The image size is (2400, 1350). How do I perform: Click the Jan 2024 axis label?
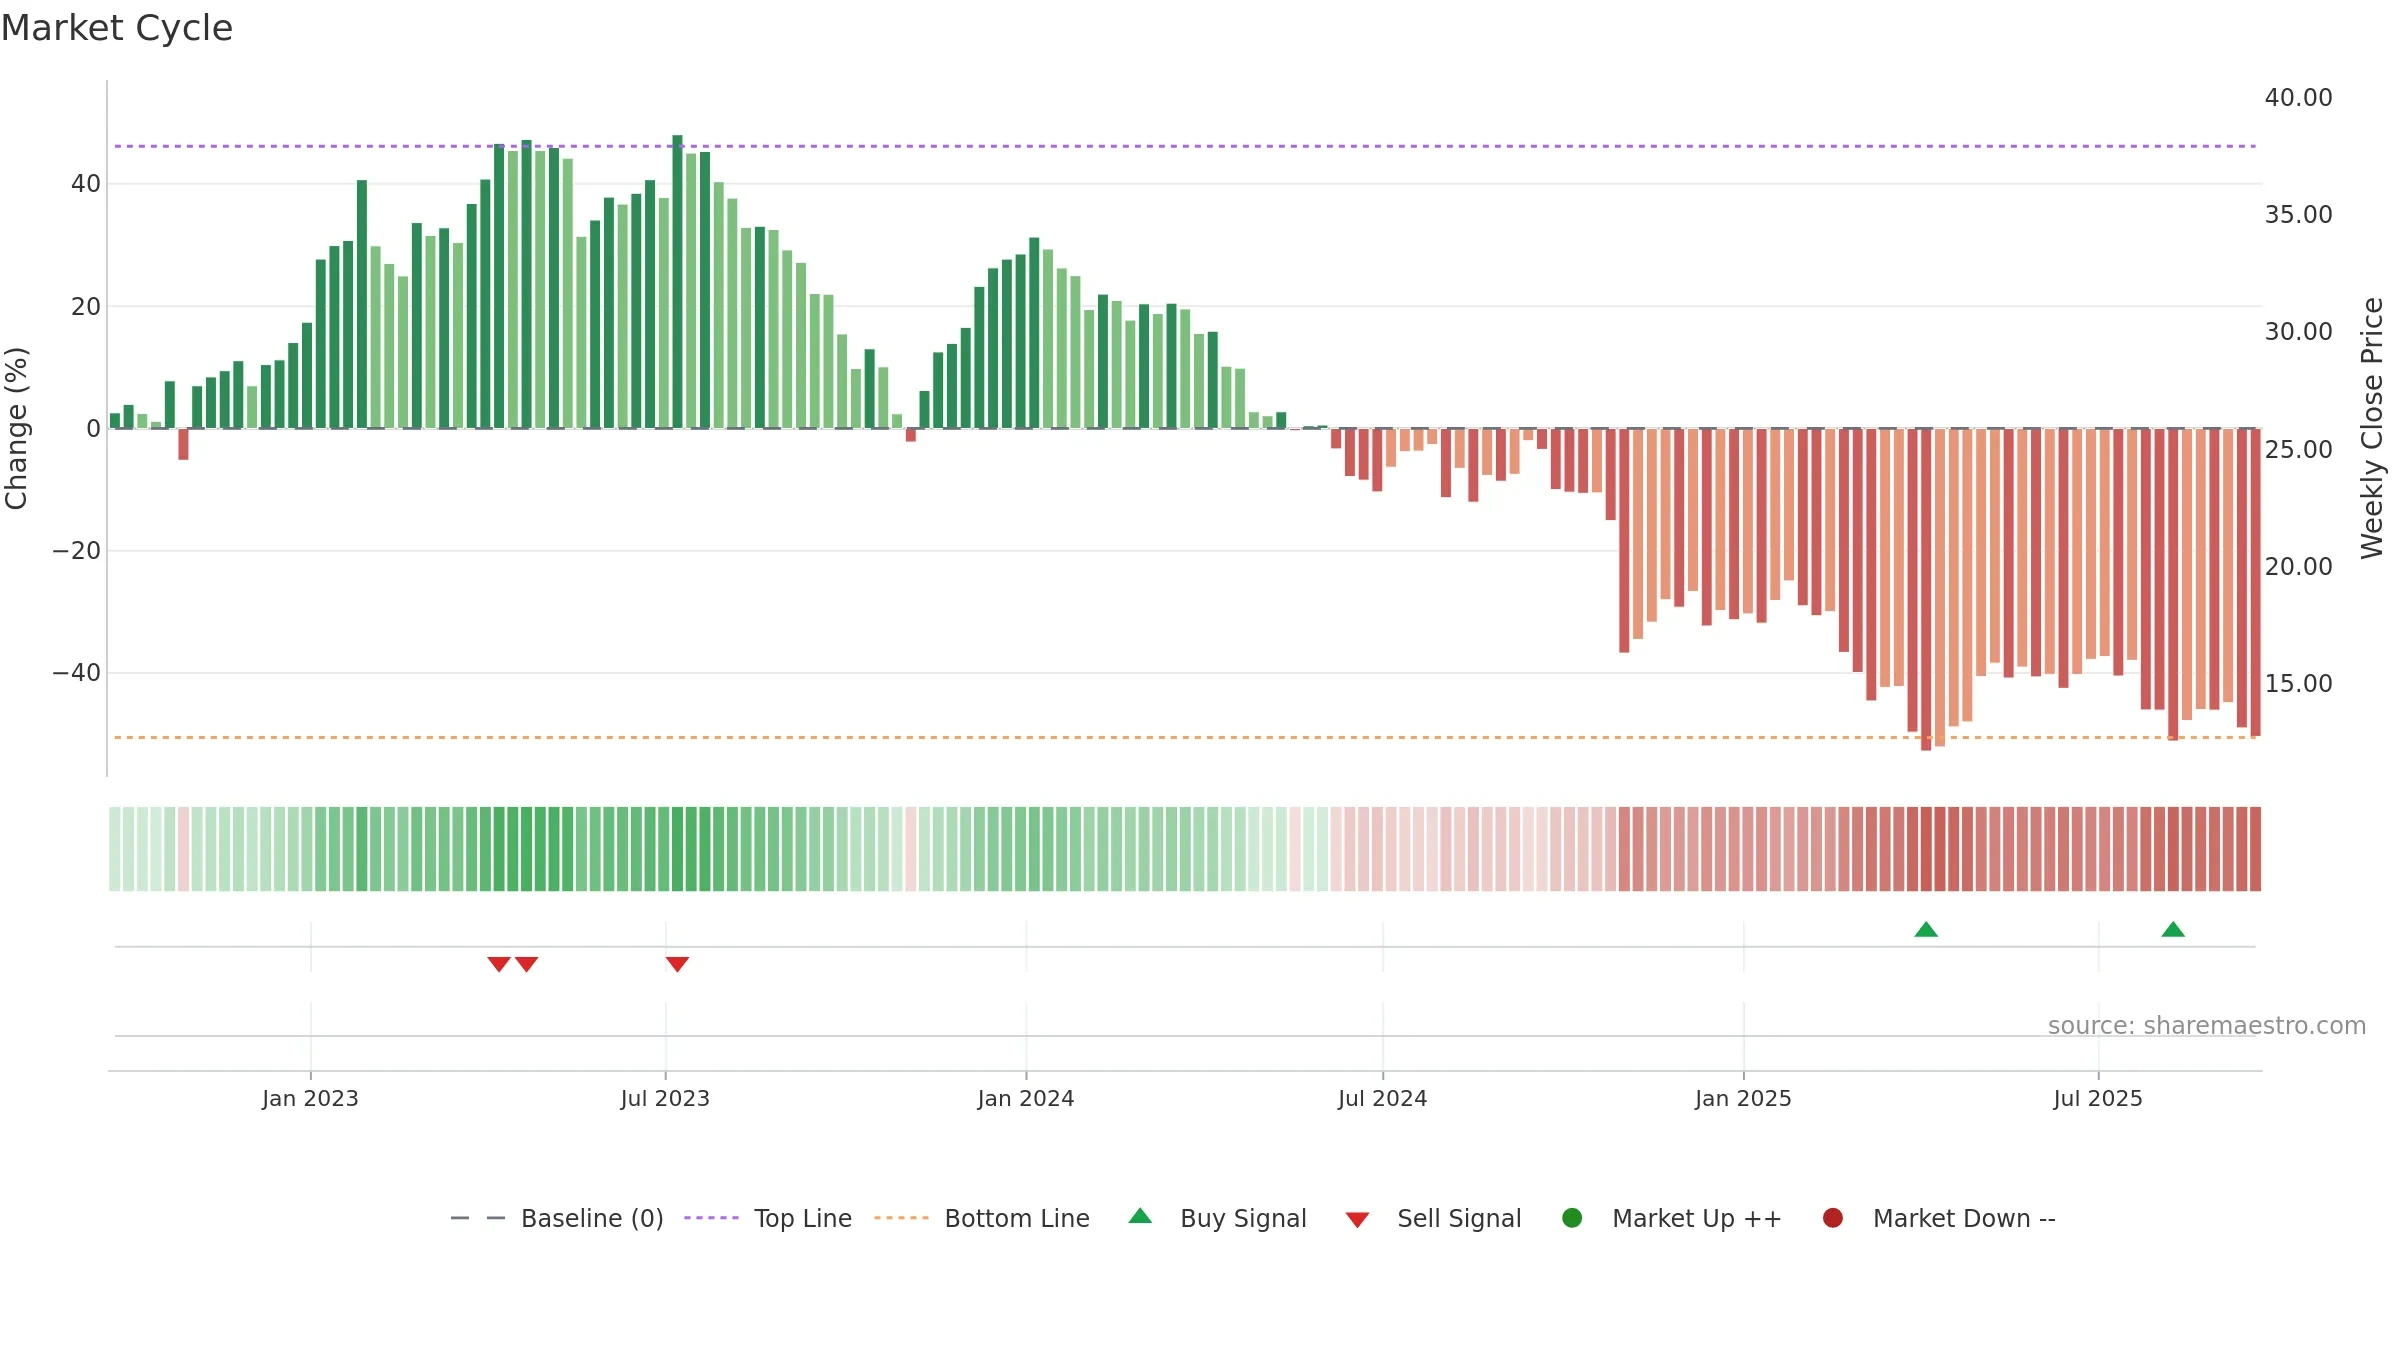pos(1026,1098)
